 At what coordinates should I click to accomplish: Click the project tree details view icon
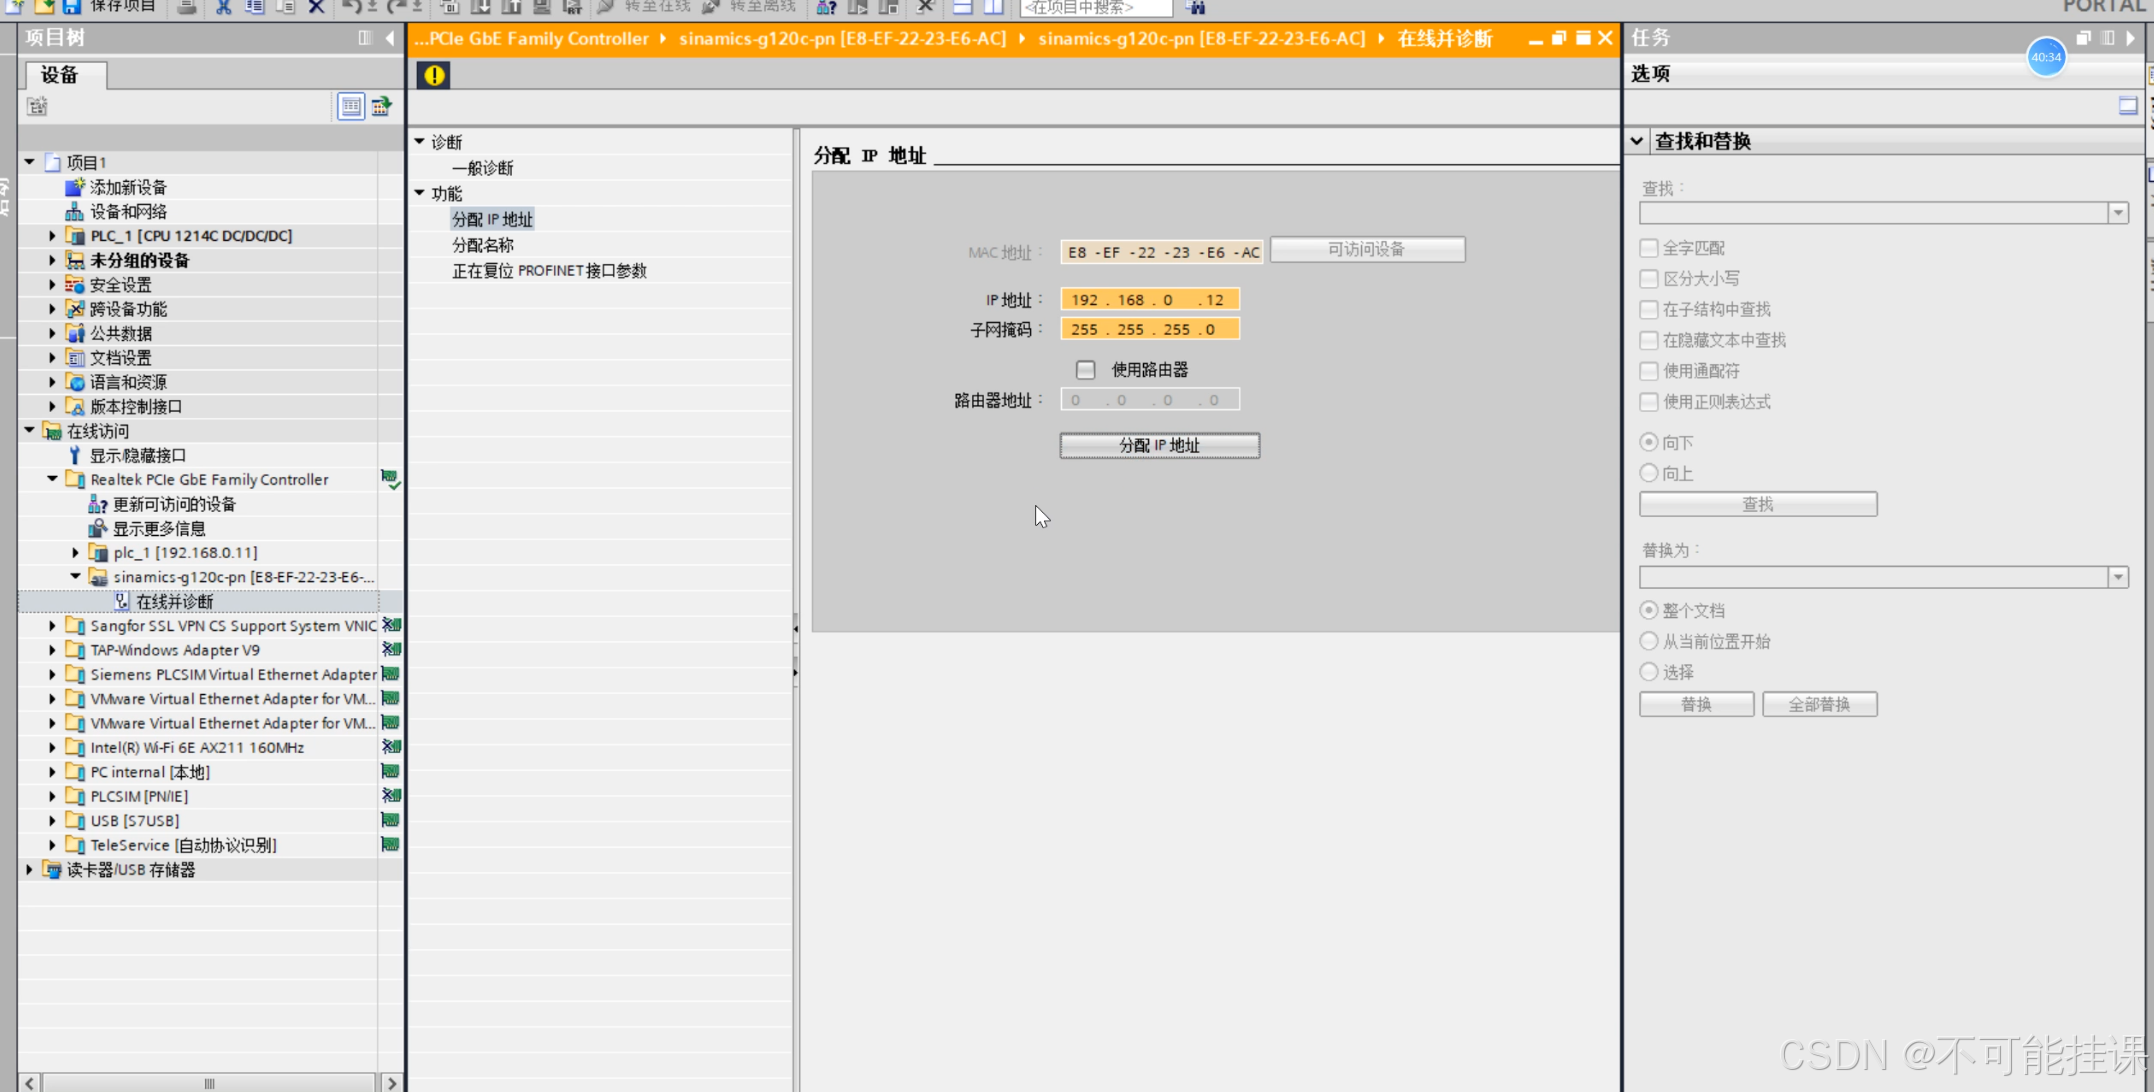350,106
